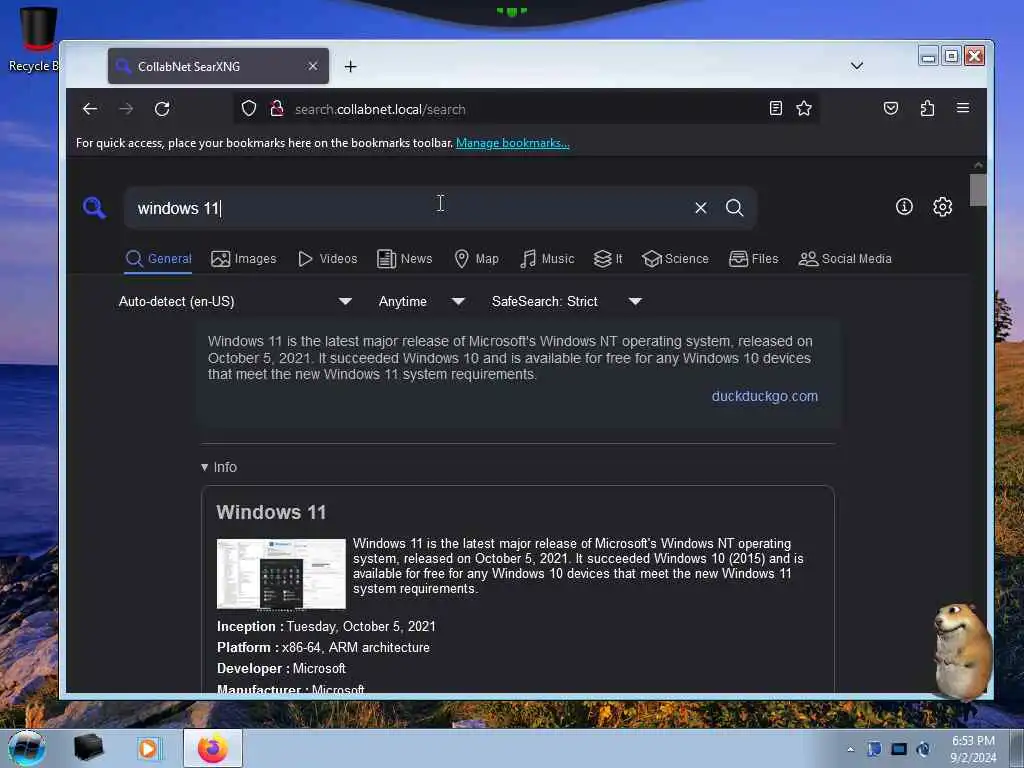
Task: Click the "Developer :" Microsoft row
Action: (x=281, y=668)
